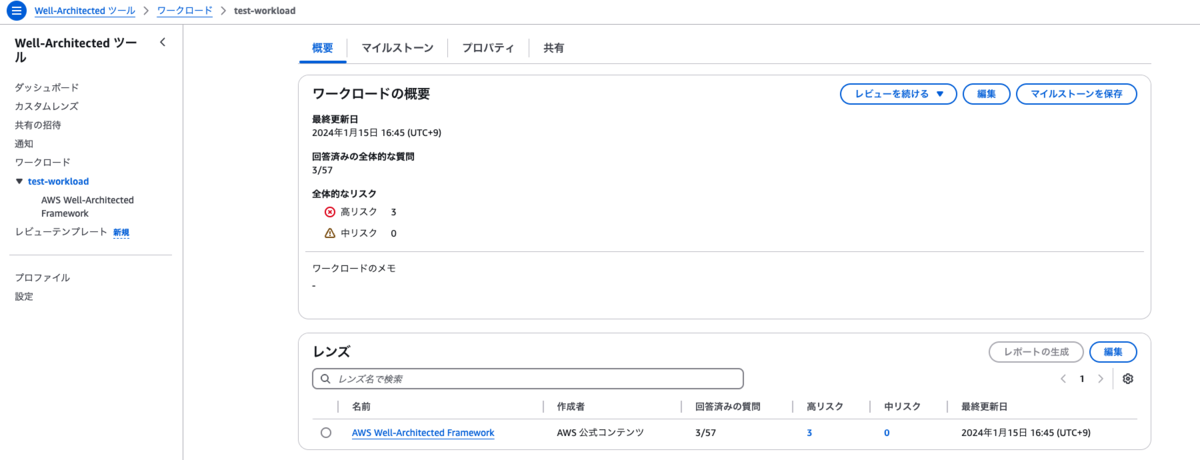Open ワークロード in the sidebar
The height and width of the screenshot is (460, 1200).
click(43, 162)
